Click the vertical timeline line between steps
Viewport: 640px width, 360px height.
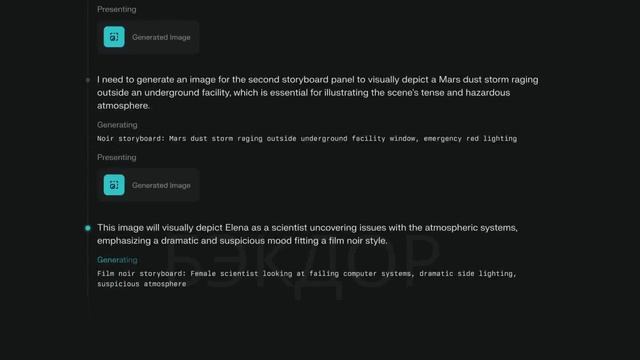tap(88, 155)
